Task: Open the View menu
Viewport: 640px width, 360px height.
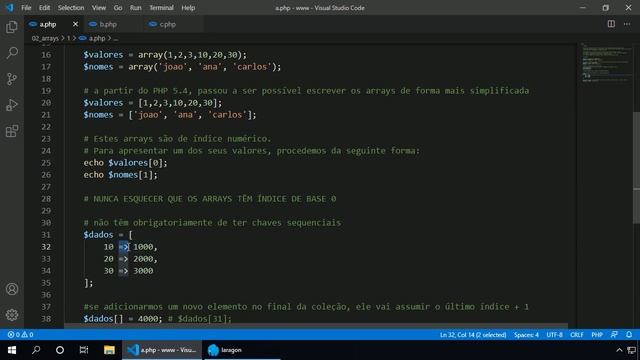Action: point(99,8)
